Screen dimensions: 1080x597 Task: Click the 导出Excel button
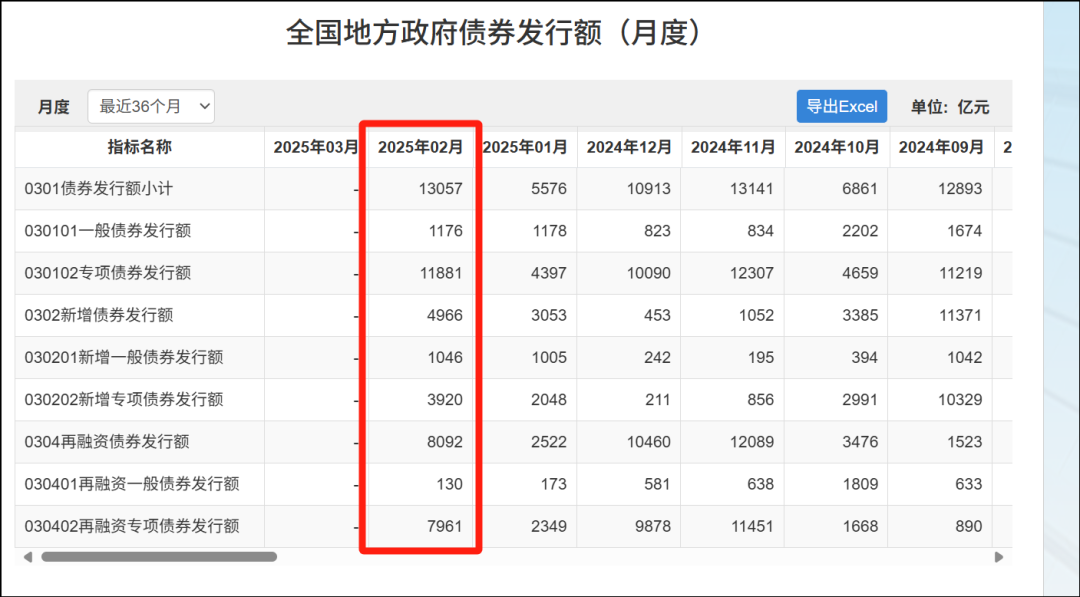(841, 106)
